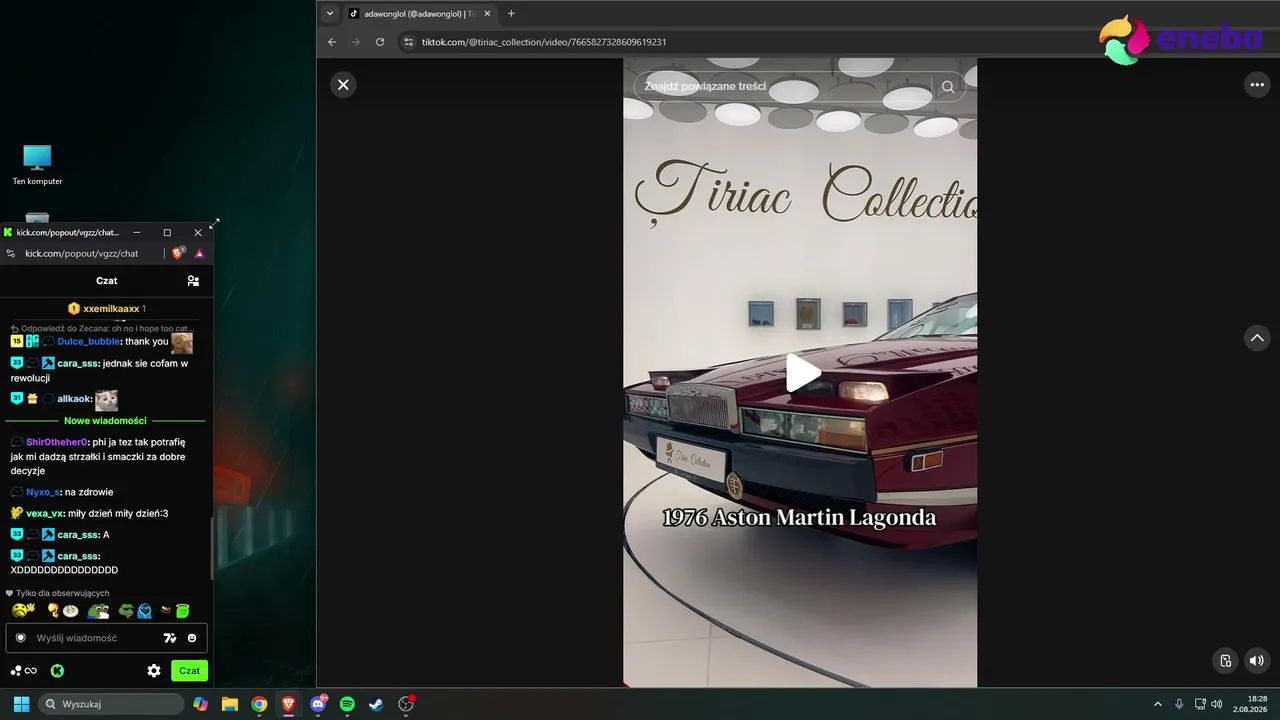The width and height of the screenshot is (1280, 720).
Task: Open Copilot from the taskbar
Action: point(201,704)
